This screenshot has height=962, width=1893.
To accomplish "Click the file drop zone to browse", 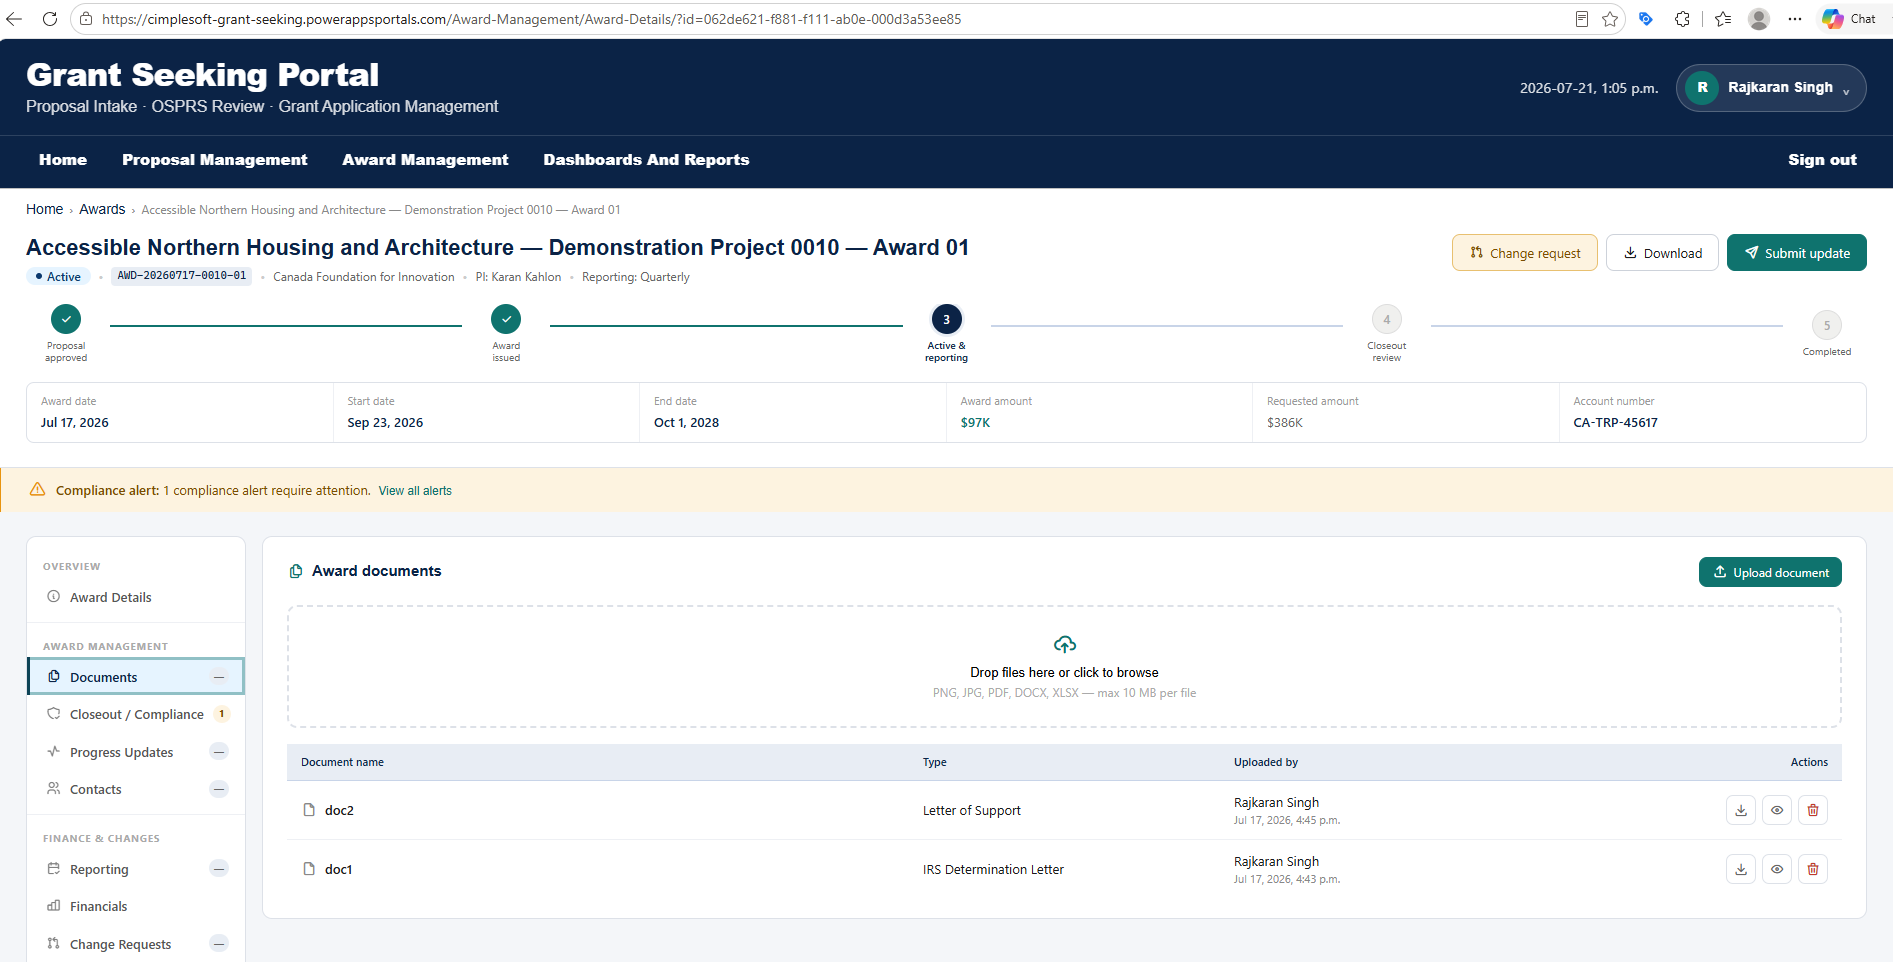I will coord(1064,667).
